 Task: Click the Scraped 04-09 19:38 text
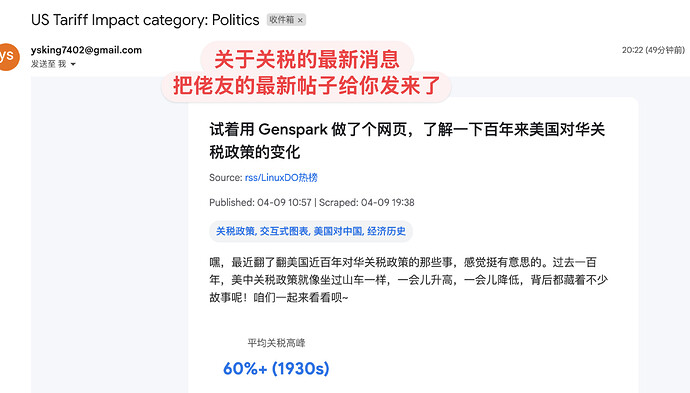tap(367, 202)
